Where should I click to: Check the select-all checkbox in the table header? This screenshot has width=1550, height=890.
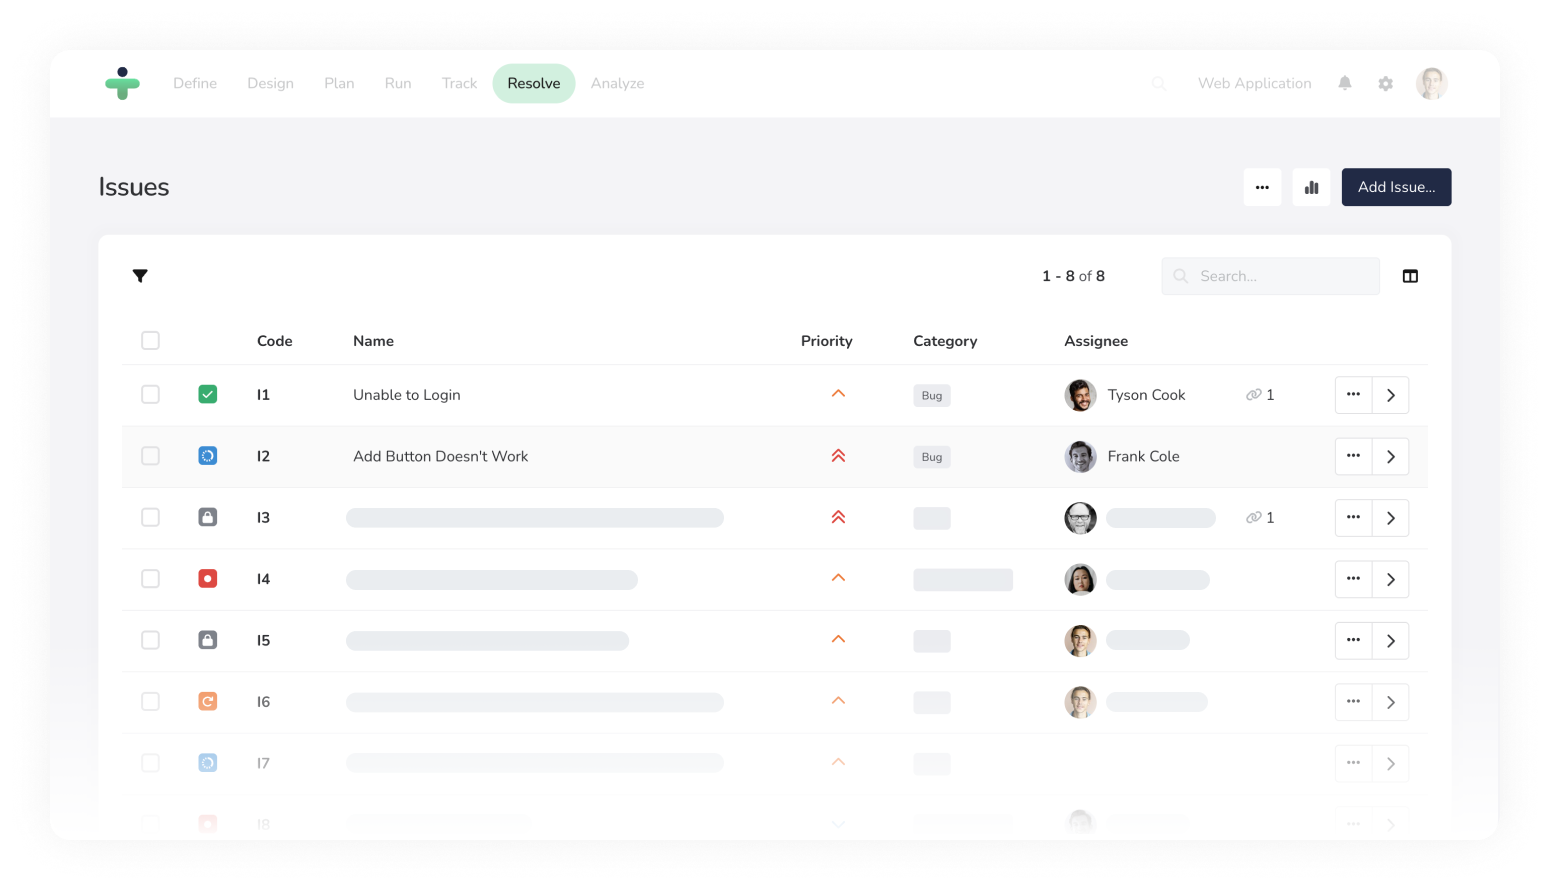150,340
